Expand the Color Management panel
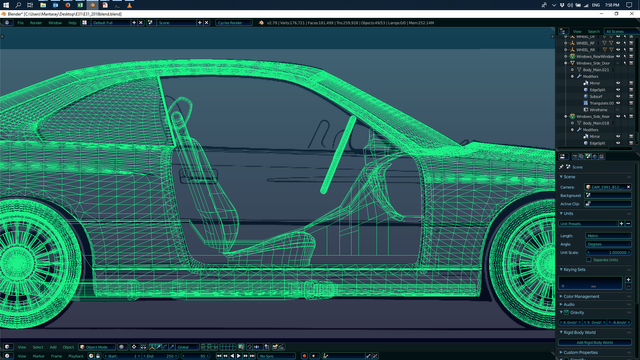Image resolution: width=640 pixels, height=360 pixels. [x=581, y=296]
